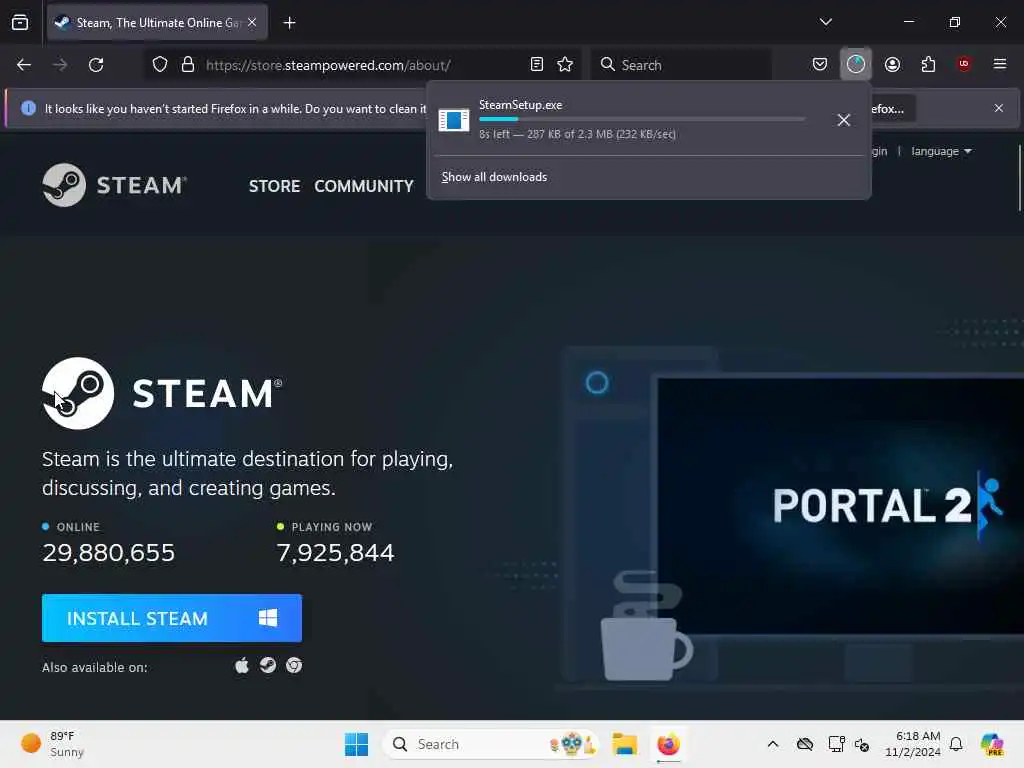Open File Explorer from taskbar
Image resolution: width=1024 pixels, height=768 pixels.
click(x=624, y=744)
